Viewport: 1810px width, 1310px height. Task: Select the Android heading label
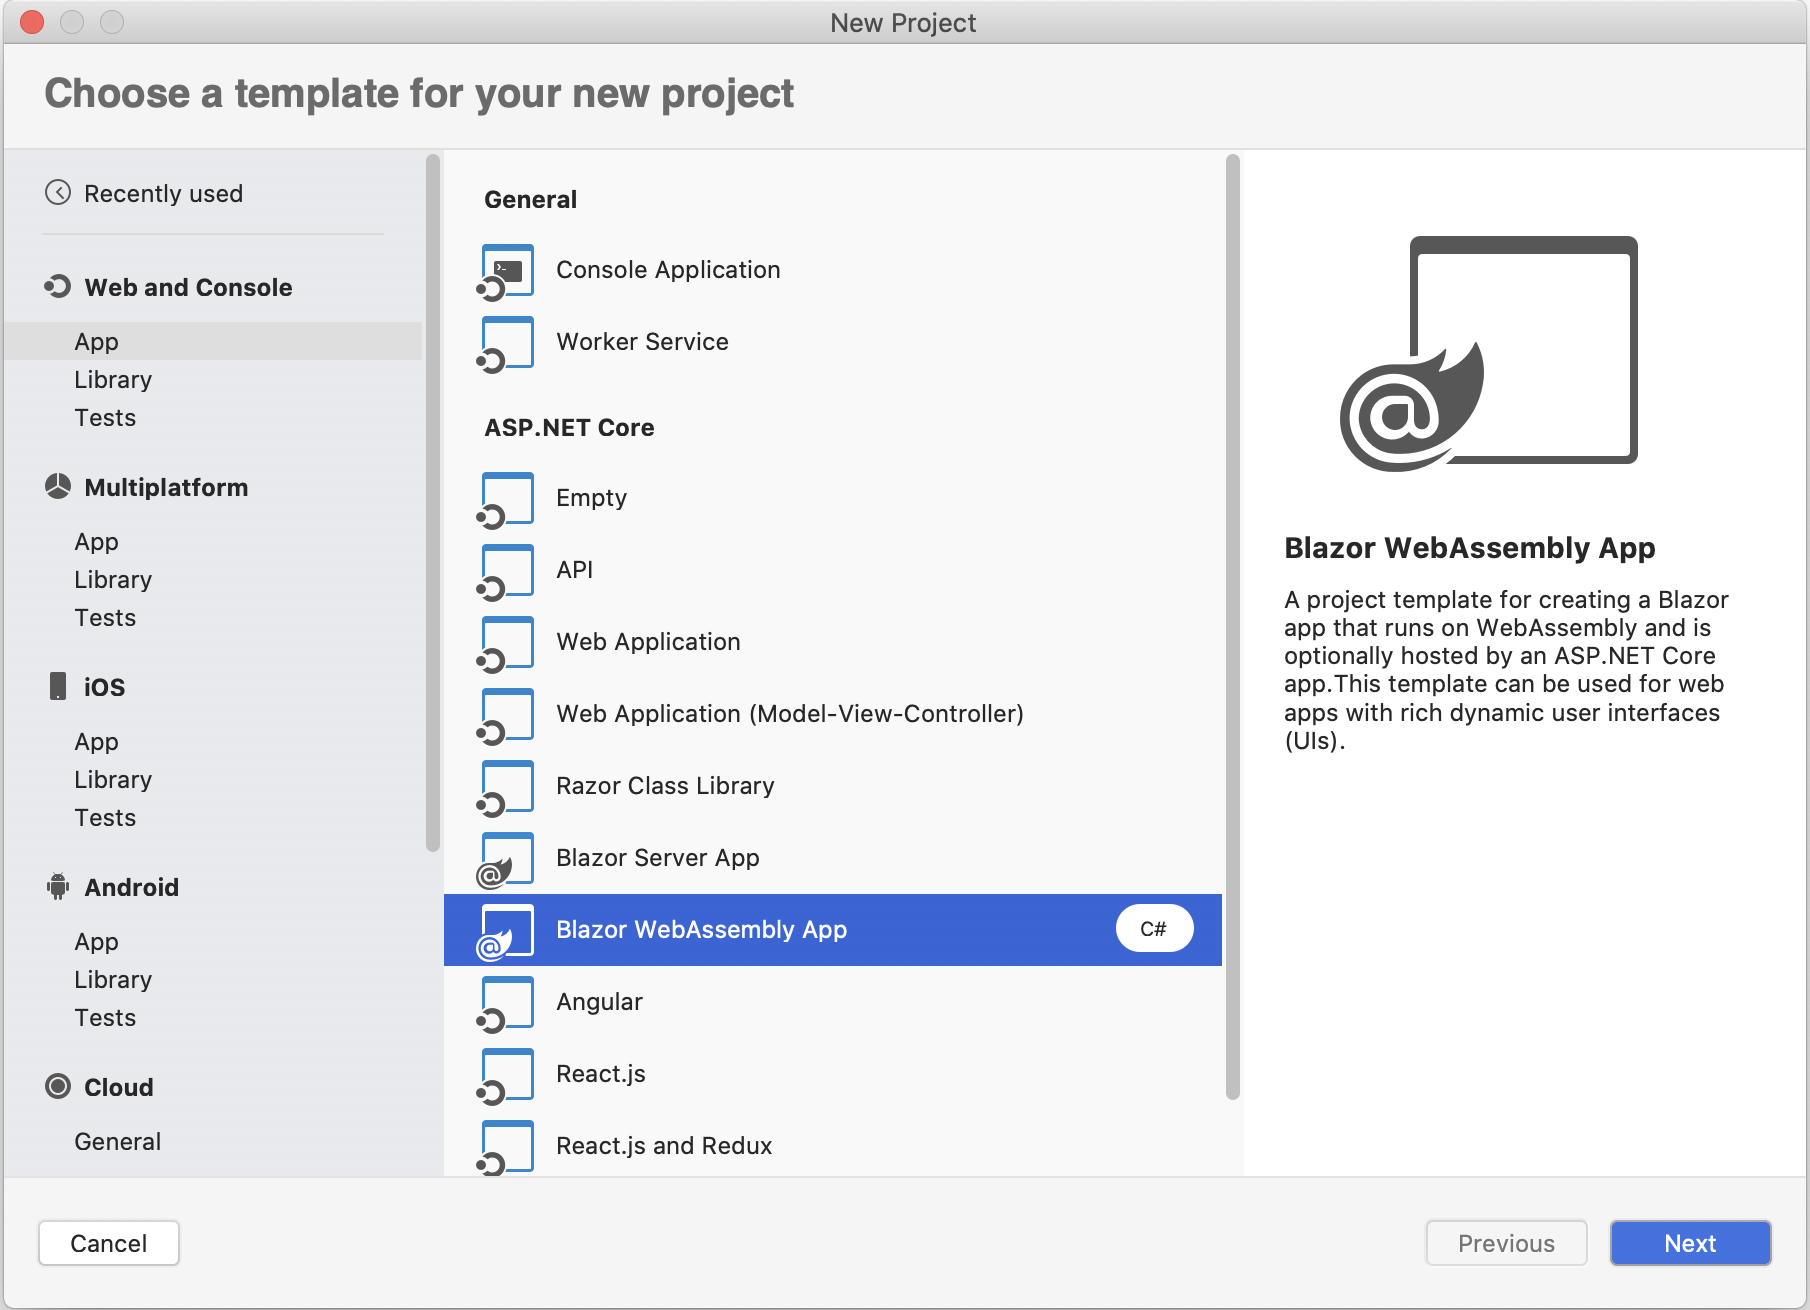131,887
